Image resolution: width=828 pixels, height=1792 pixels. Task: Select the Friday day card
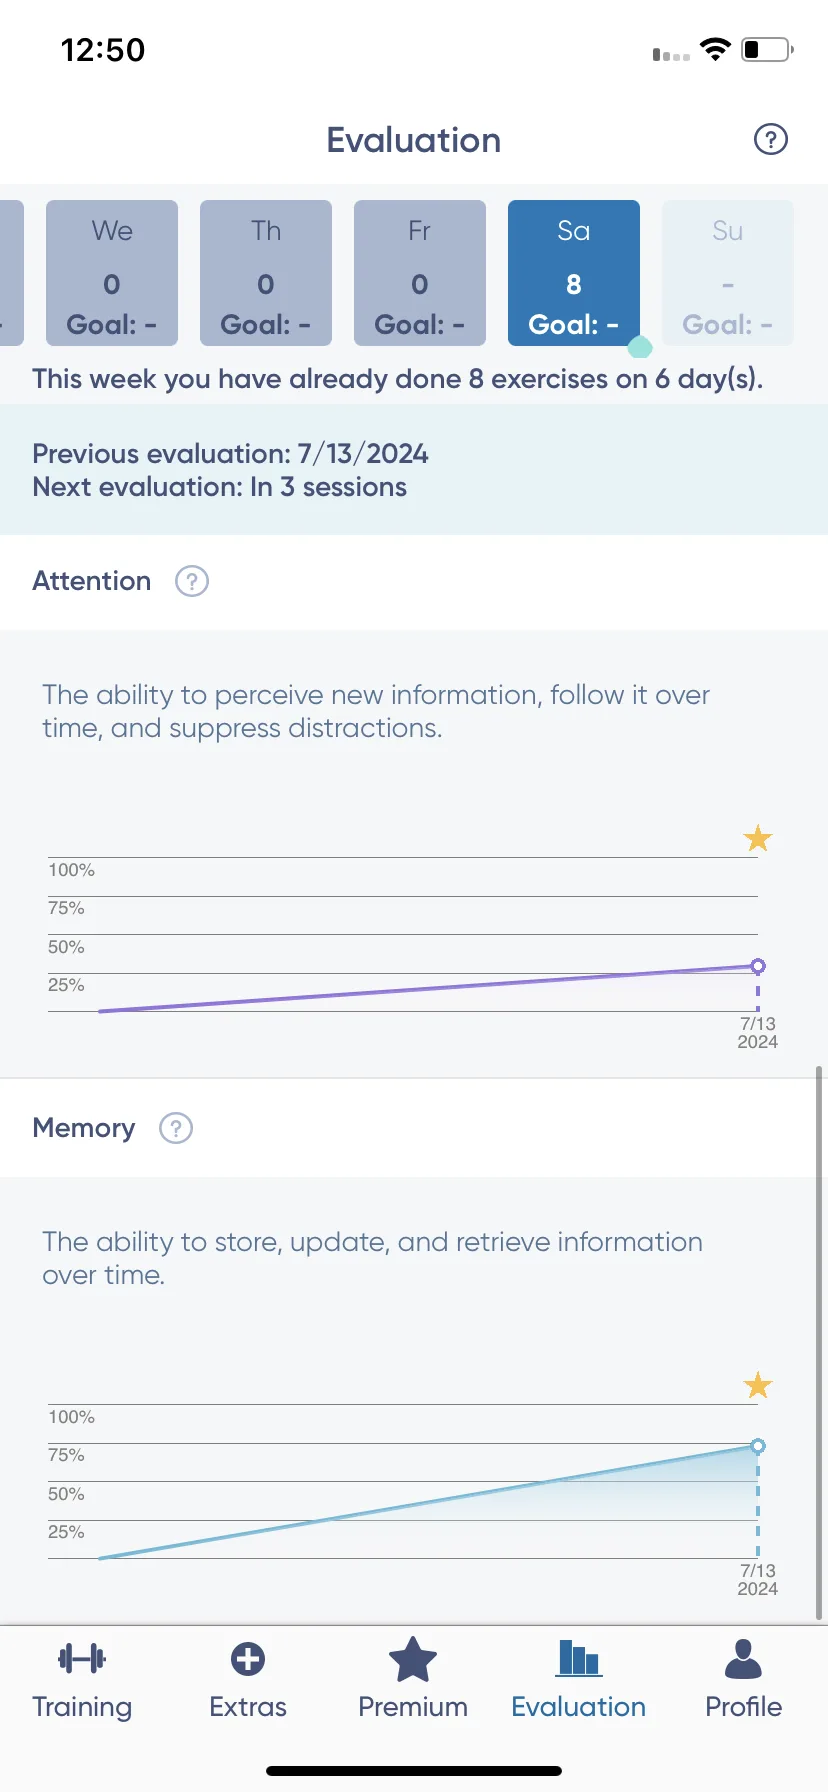pos(420,273)
